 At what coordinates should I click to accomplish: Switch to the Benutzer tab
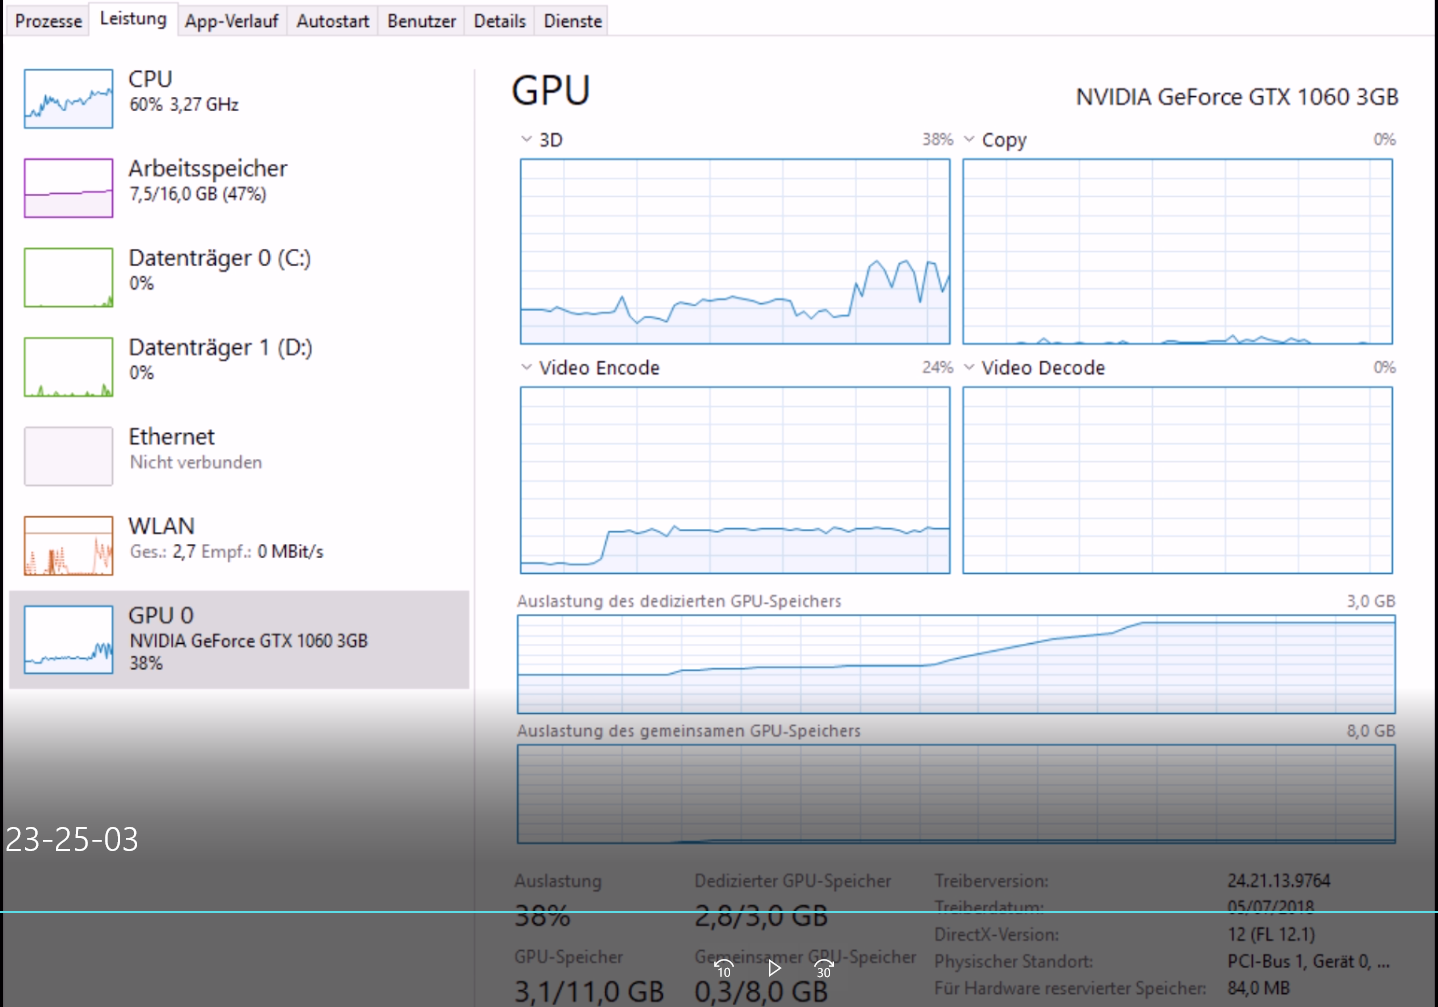421,21
